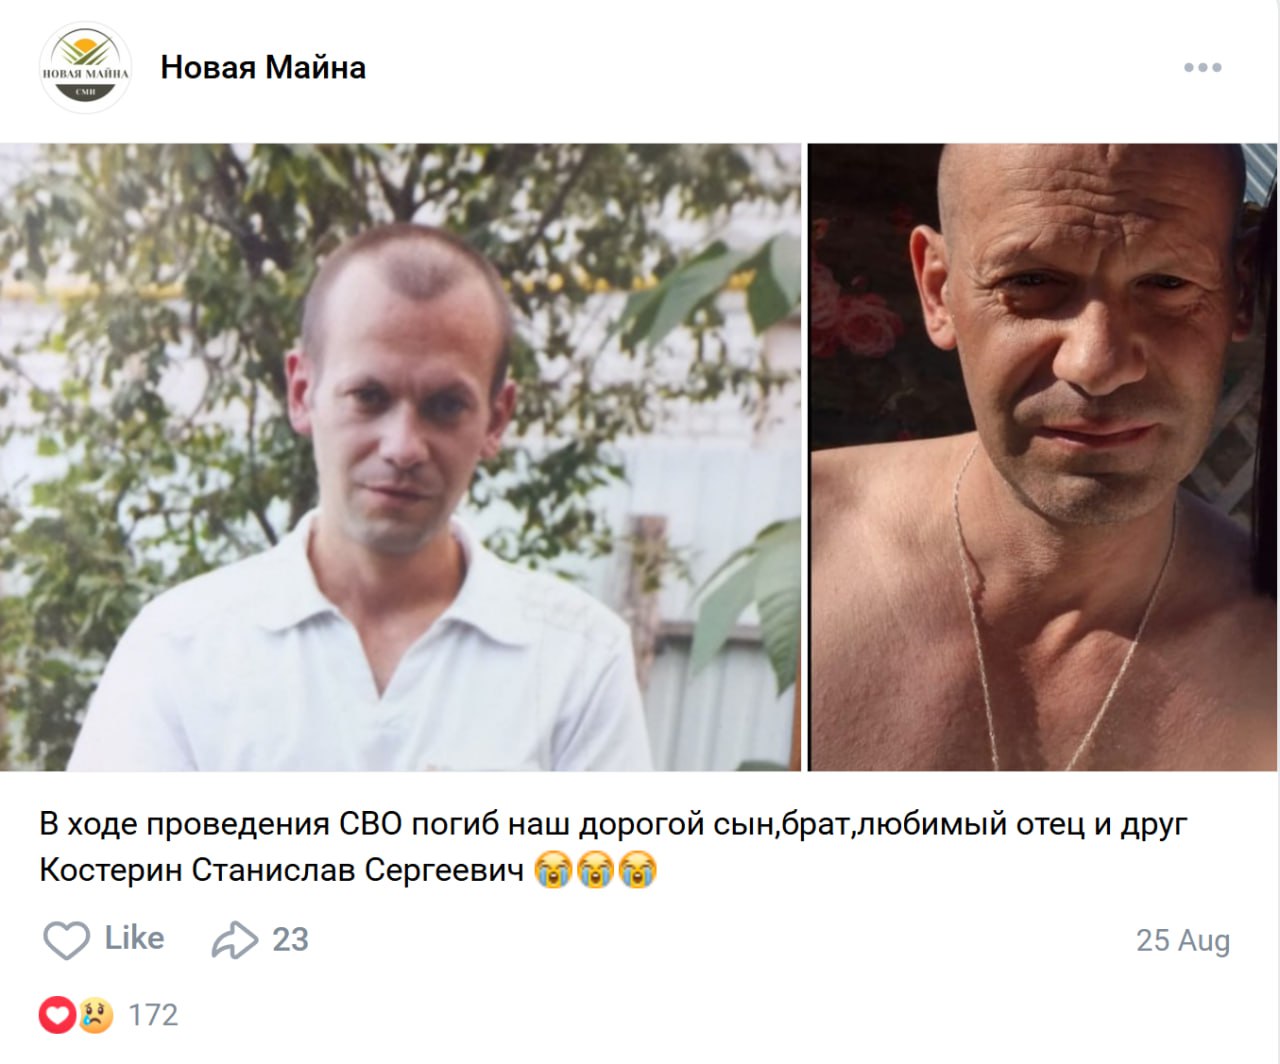Click the sad crying reaction icon beside heart
1280x1064 pixels.
95,1016
